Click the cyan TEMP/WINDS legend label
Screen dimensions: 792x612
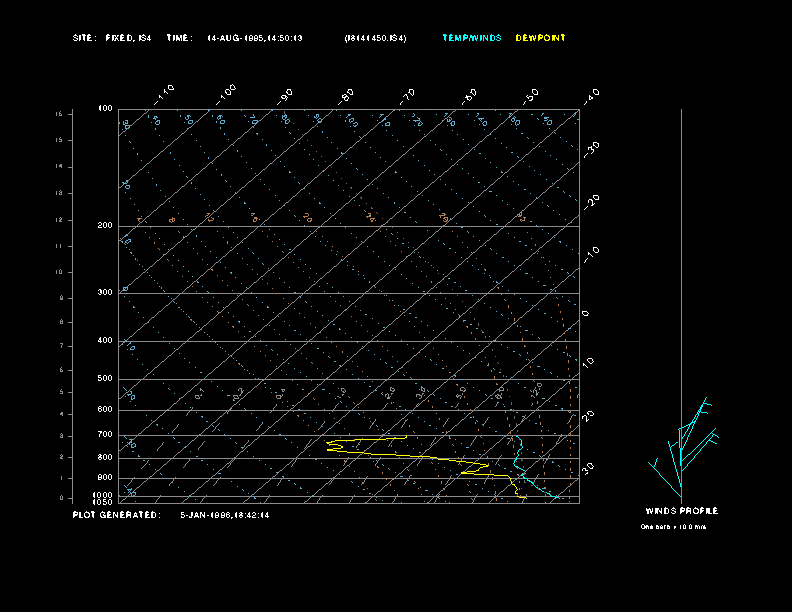(x=472, y=38)
